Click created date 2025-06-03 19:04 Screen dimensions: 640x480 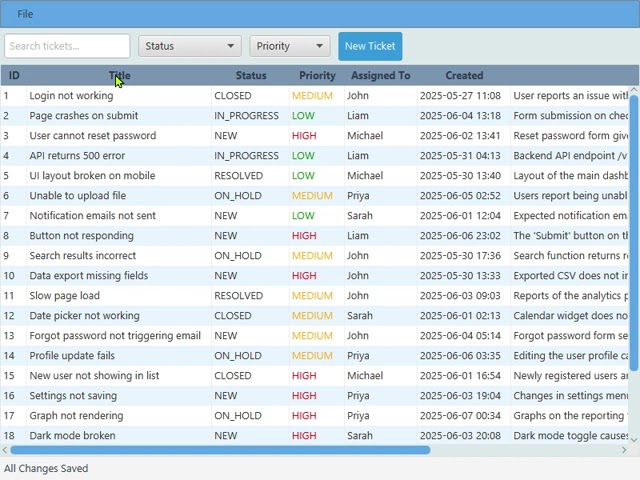pos(460,396)
